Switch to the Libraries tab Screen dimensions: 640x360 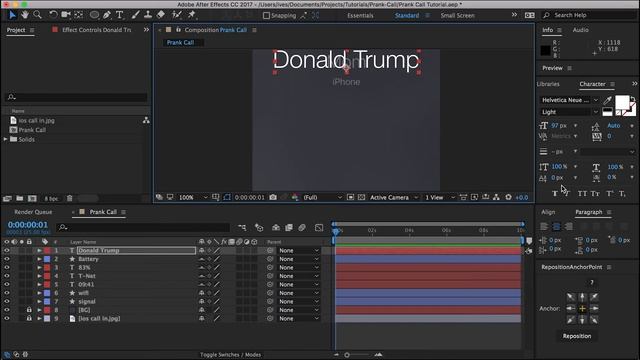click(x=548, y=84)
